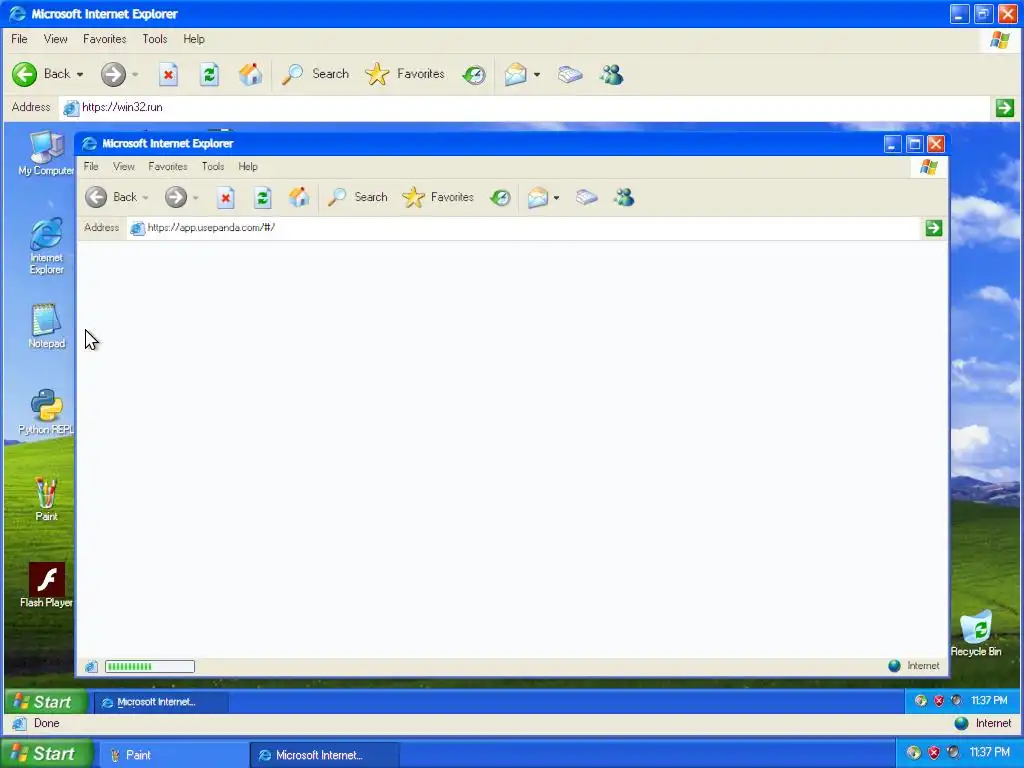Screen dimensions: 1024x768
Task: Click Back arrow in outer Internet Explorer window
Action: (25, 74)
